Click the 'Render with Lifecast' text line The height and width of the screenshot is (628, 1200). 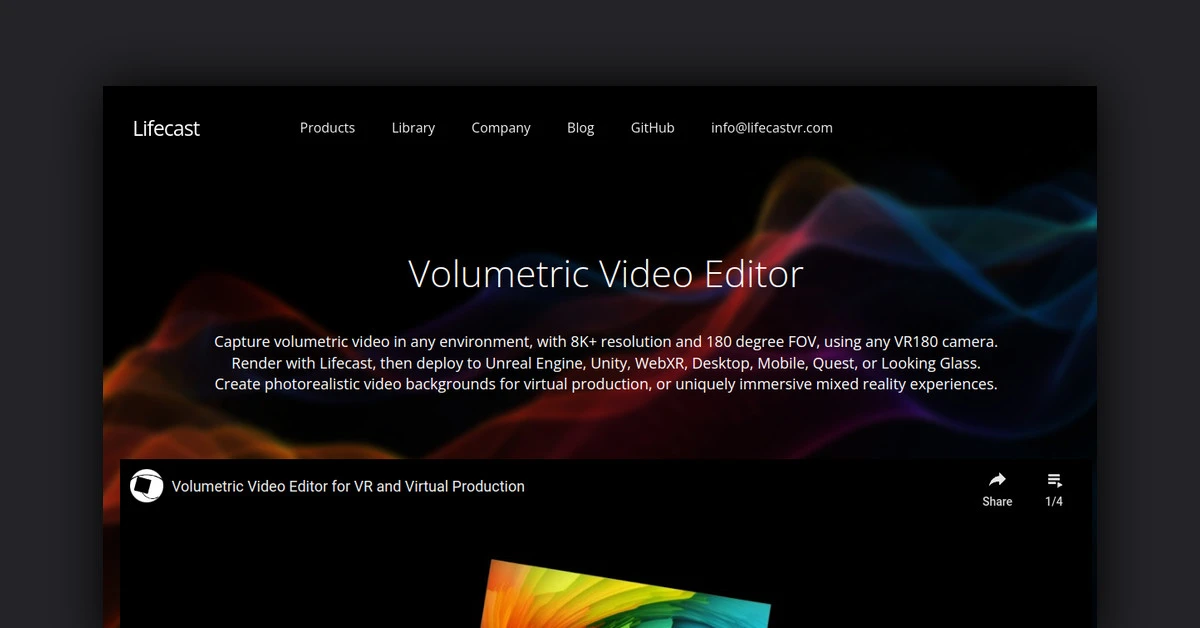605,363
